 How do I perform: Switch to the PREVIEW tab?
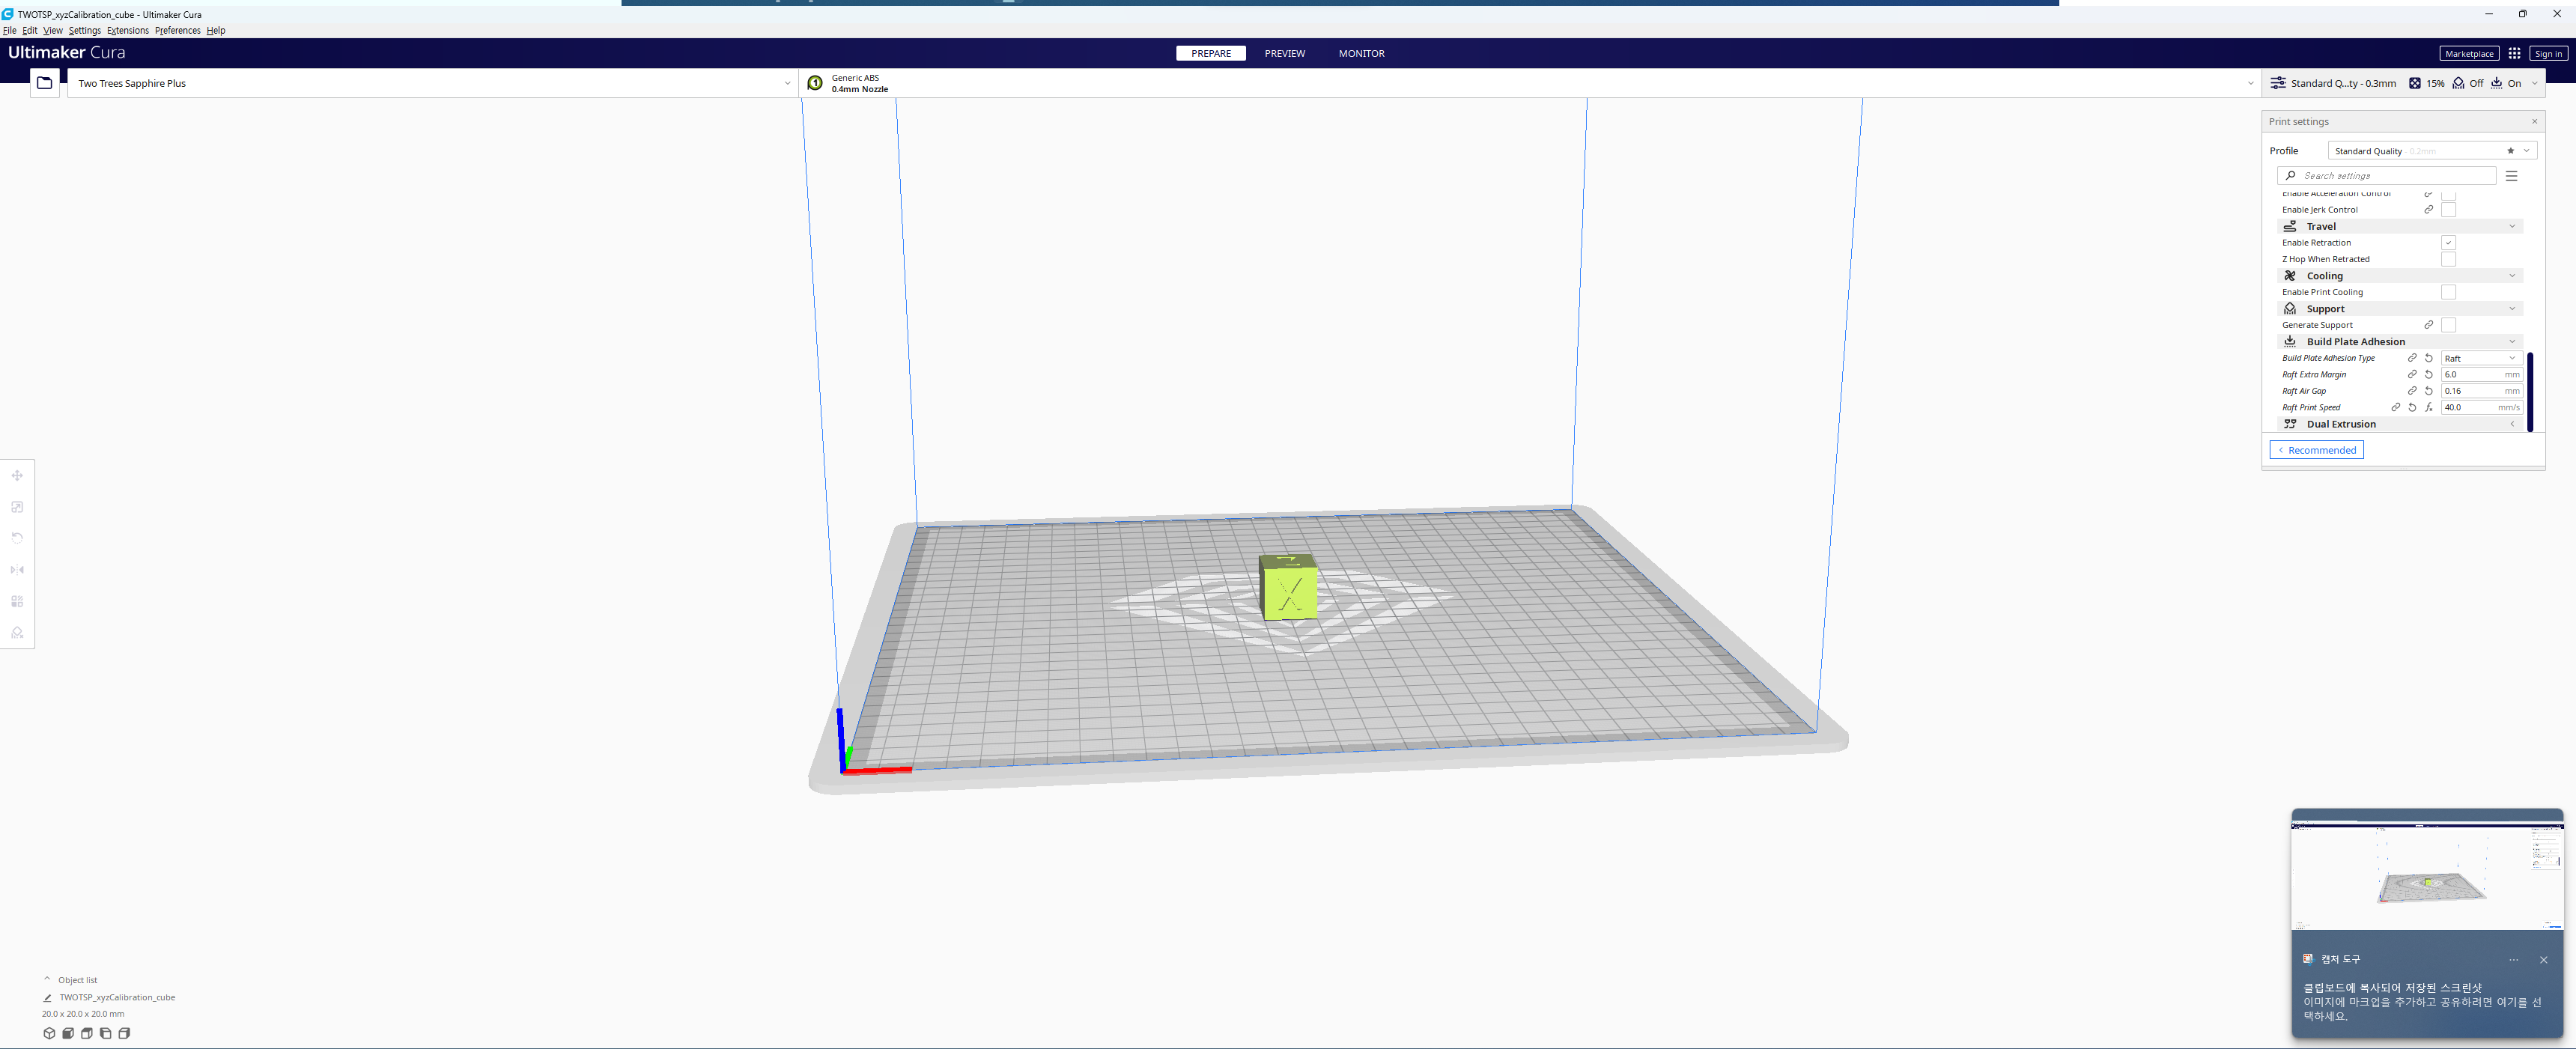(x=1284, y=54)
